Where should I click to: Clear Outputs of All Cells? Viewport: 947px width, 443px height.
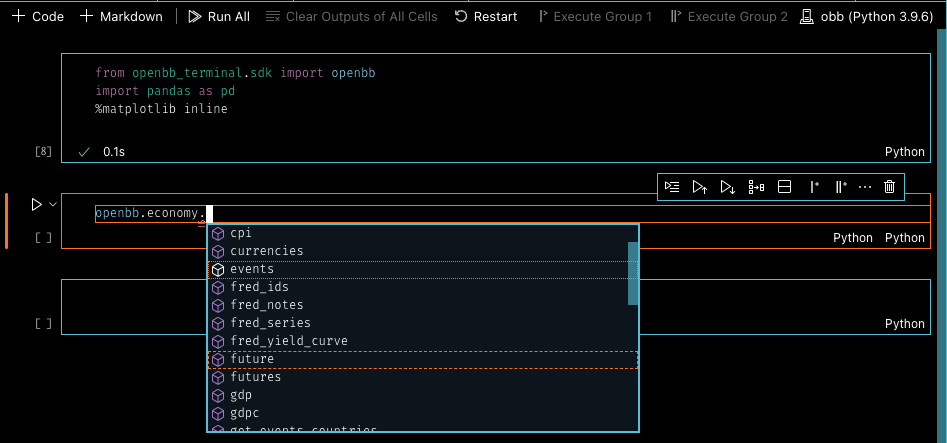pos(352,16)
